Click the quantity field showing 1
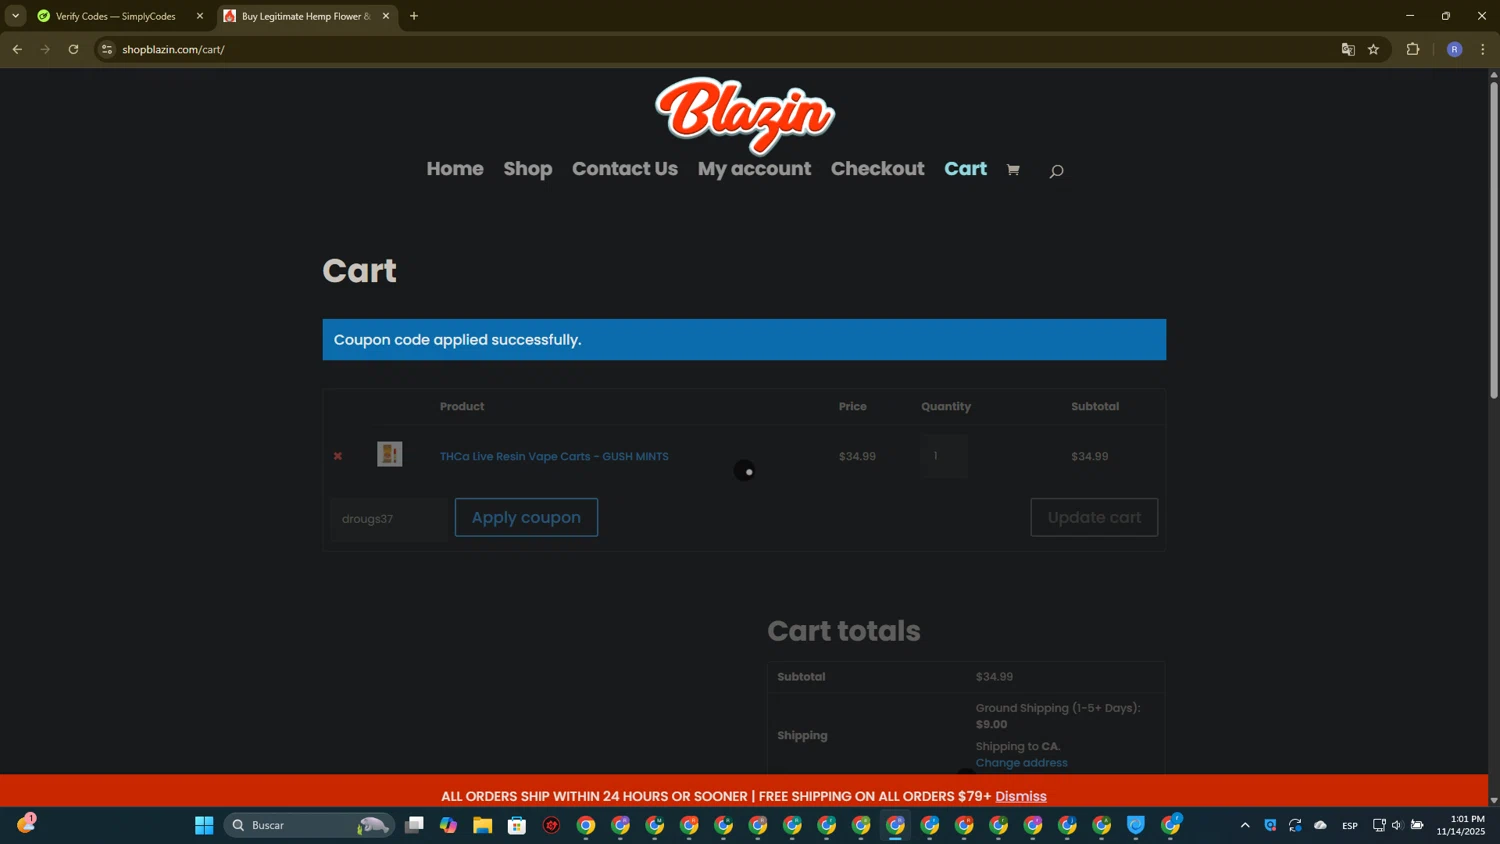The height and width of the screenshot is (844, 1500). (944, 456)
